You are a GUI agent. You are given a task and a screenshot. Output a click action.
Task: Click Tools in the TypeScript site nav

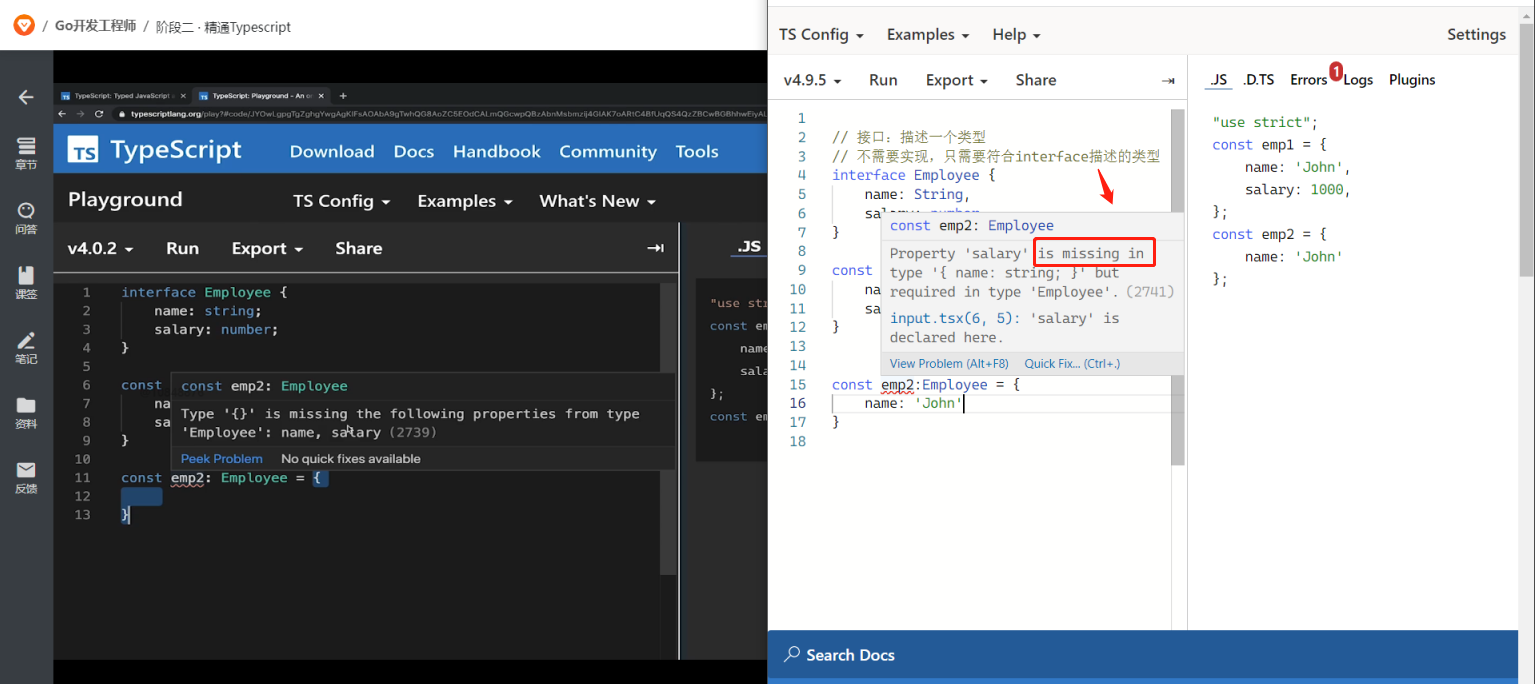coord(697,151)
